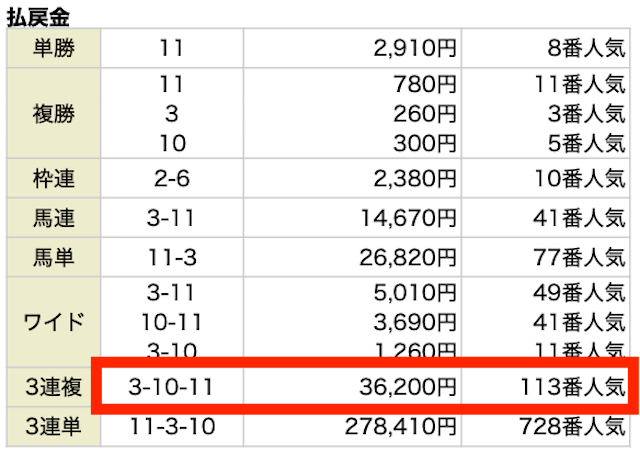
Task: Click the 36,200円 trio payout
Action: point(407,387)
